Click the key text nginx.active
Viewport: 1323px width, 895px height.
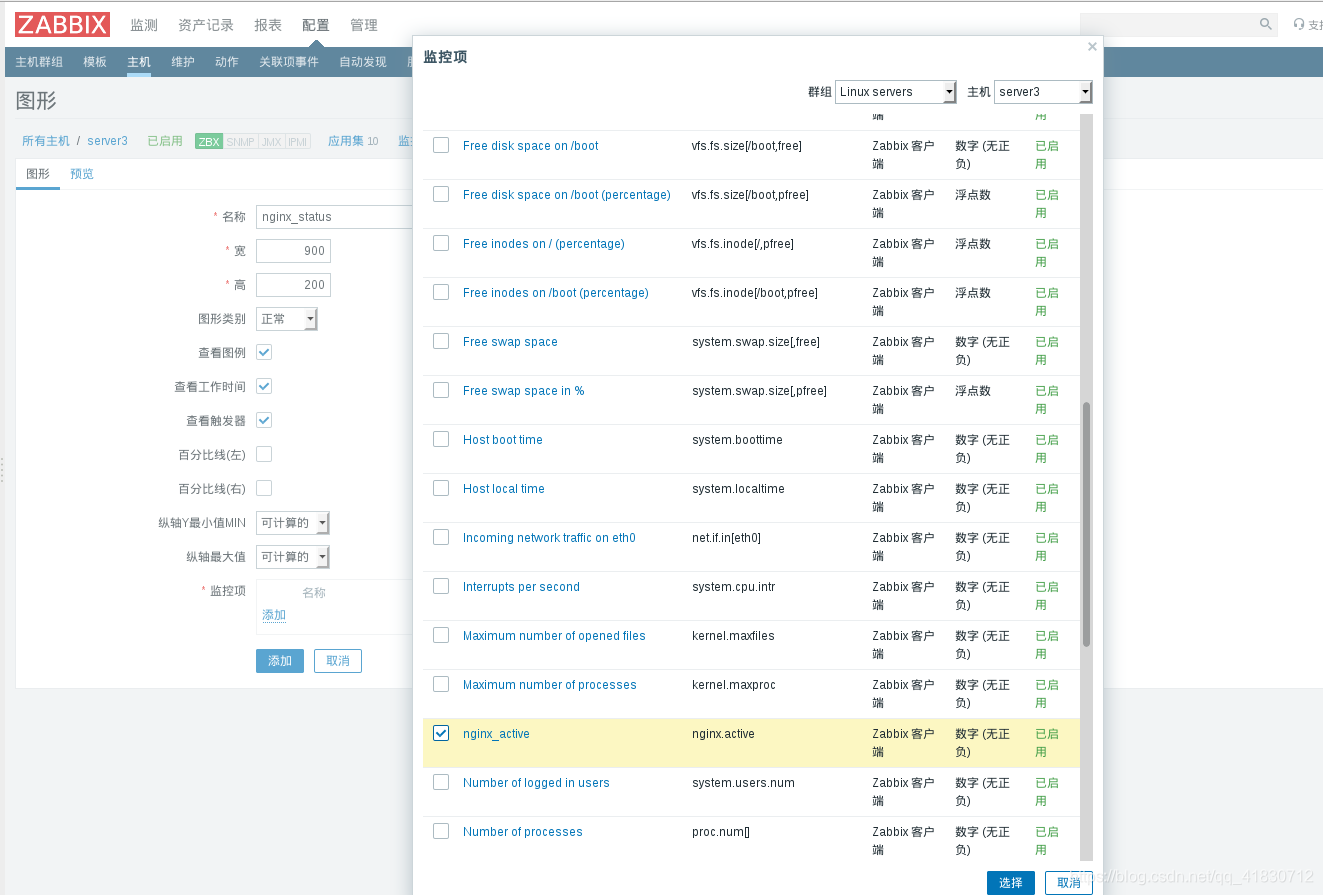pyautogui.click(x=723, y=734)
